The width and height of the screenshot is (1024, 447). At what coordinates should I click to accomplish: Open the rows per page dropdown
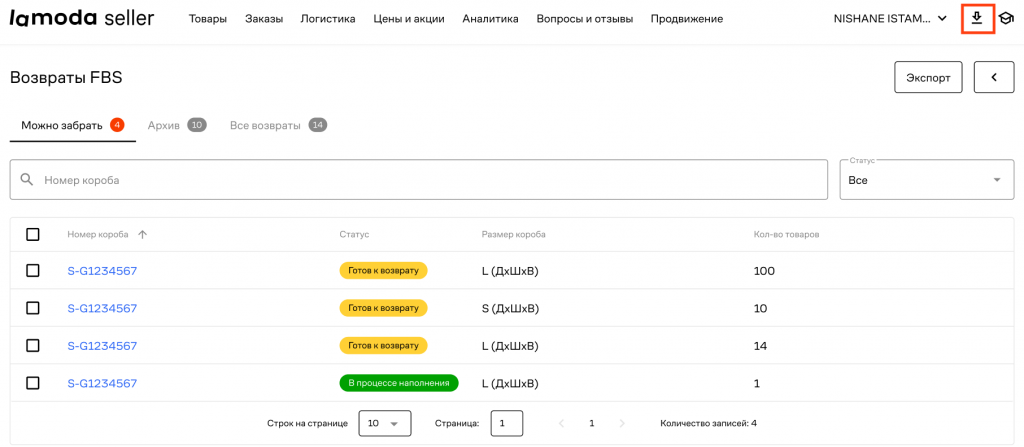tap(384, 423)
